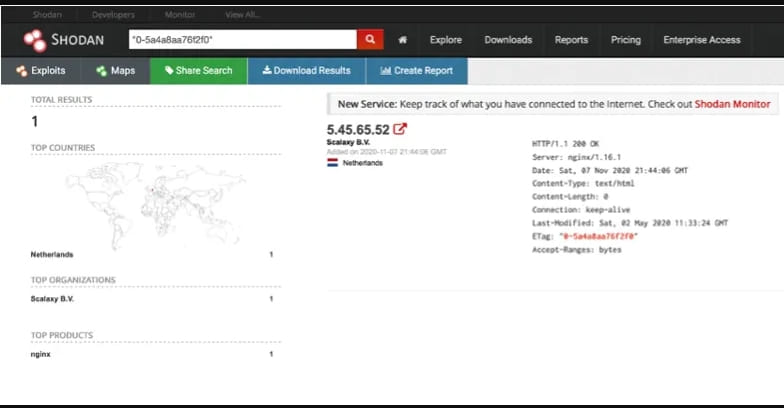784x408 pixels.
Task: Follow the Shodan Monitor link
Action: 732,104
